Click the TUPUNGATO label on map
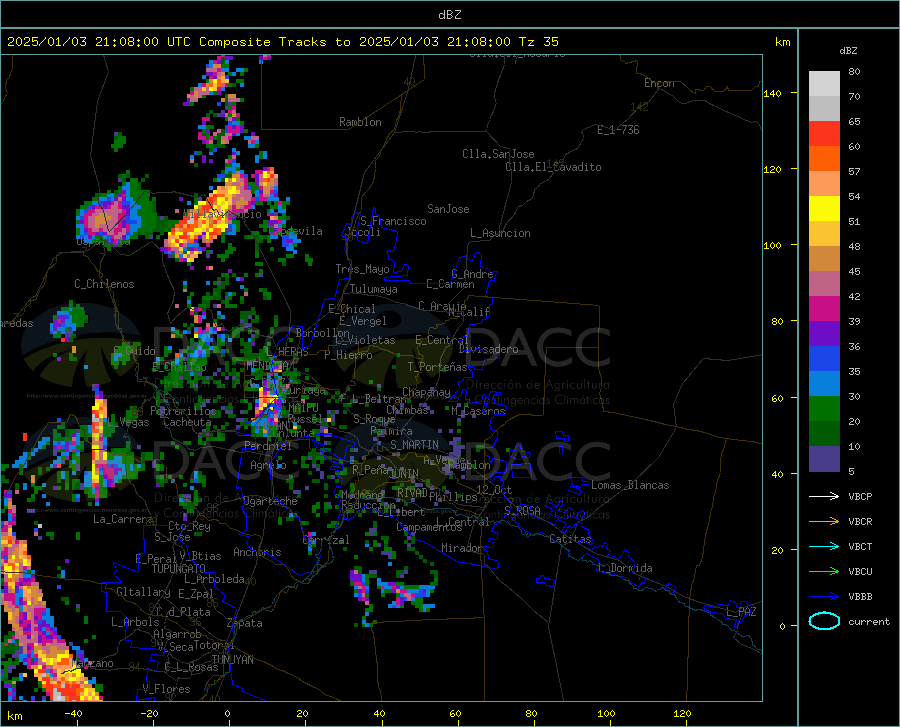 tap(179, 569)
